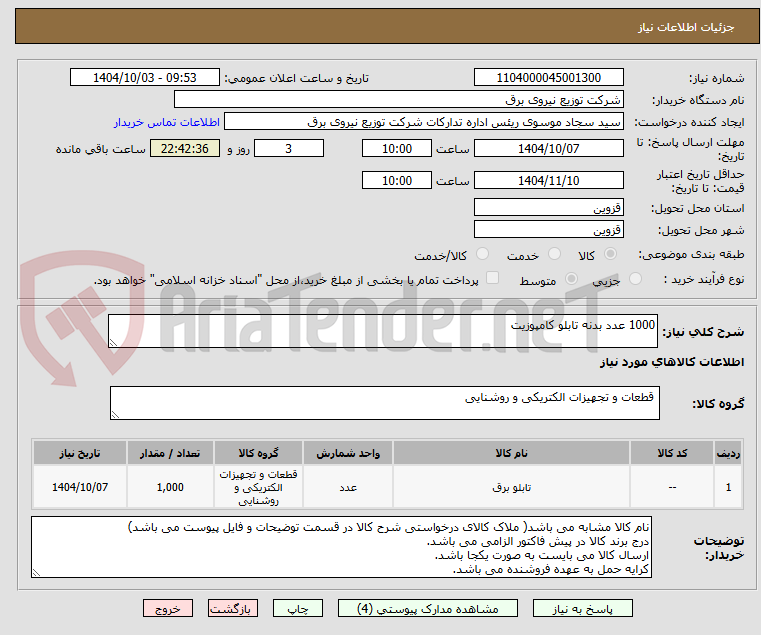Click resize handle of شرح کلی نیاز box
The width and height of the screenshot is (761, 635).
coord(113,343)
